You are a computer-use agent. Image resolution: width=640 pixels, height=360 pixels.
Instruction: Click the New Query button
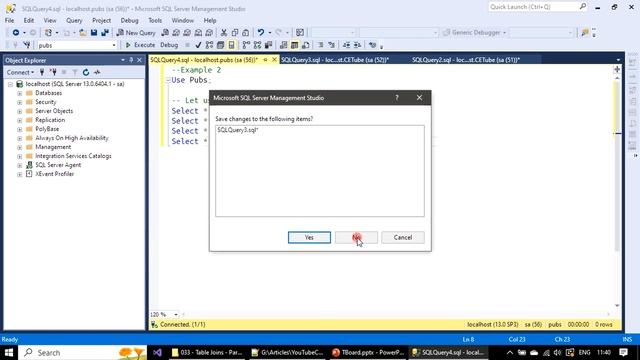click(x=136, y=33)
